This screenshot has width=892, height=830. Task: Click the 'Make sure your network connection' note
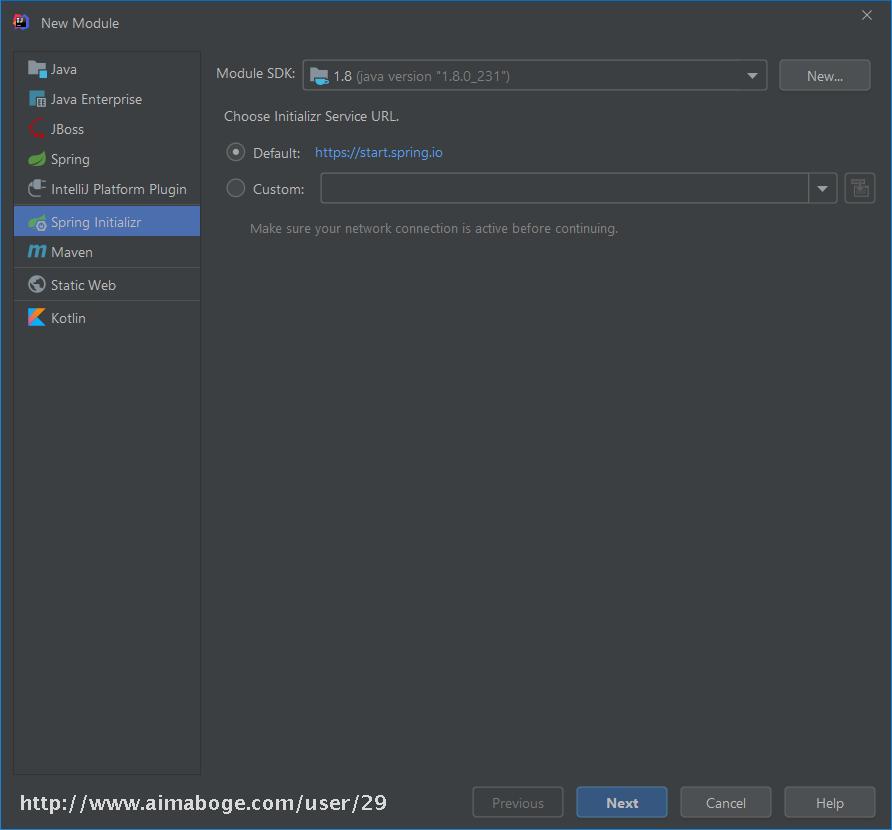[434, 228]
